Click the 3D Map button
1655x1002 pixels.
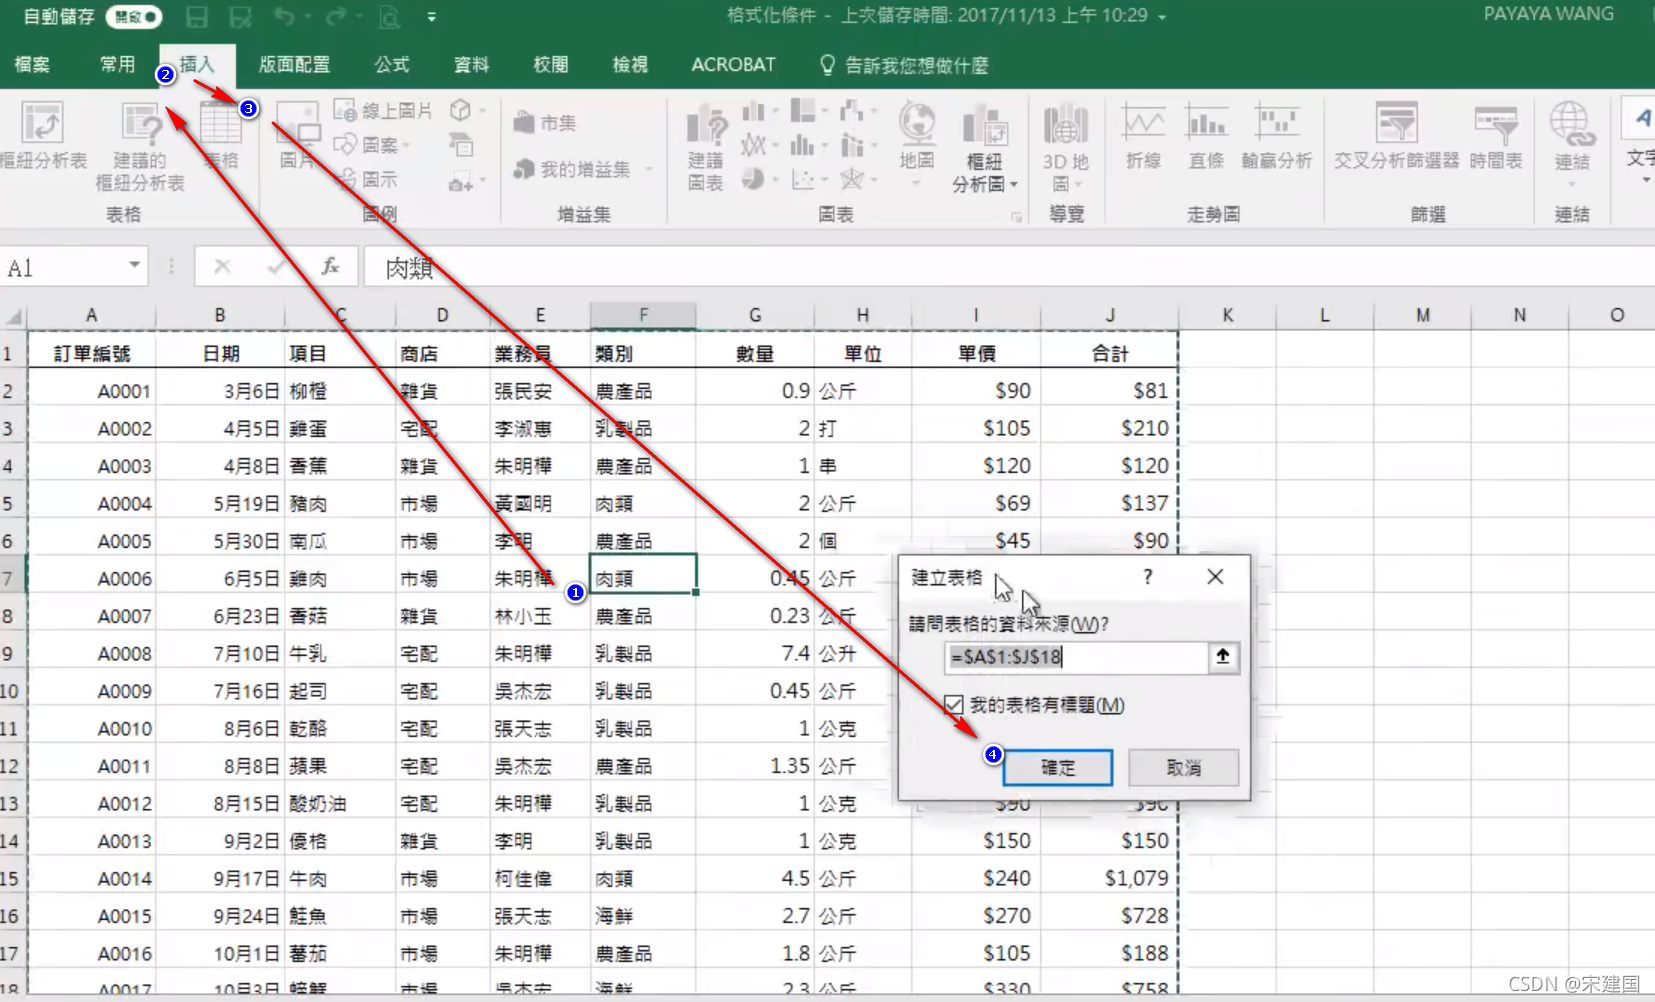[x=1066, y=147]
